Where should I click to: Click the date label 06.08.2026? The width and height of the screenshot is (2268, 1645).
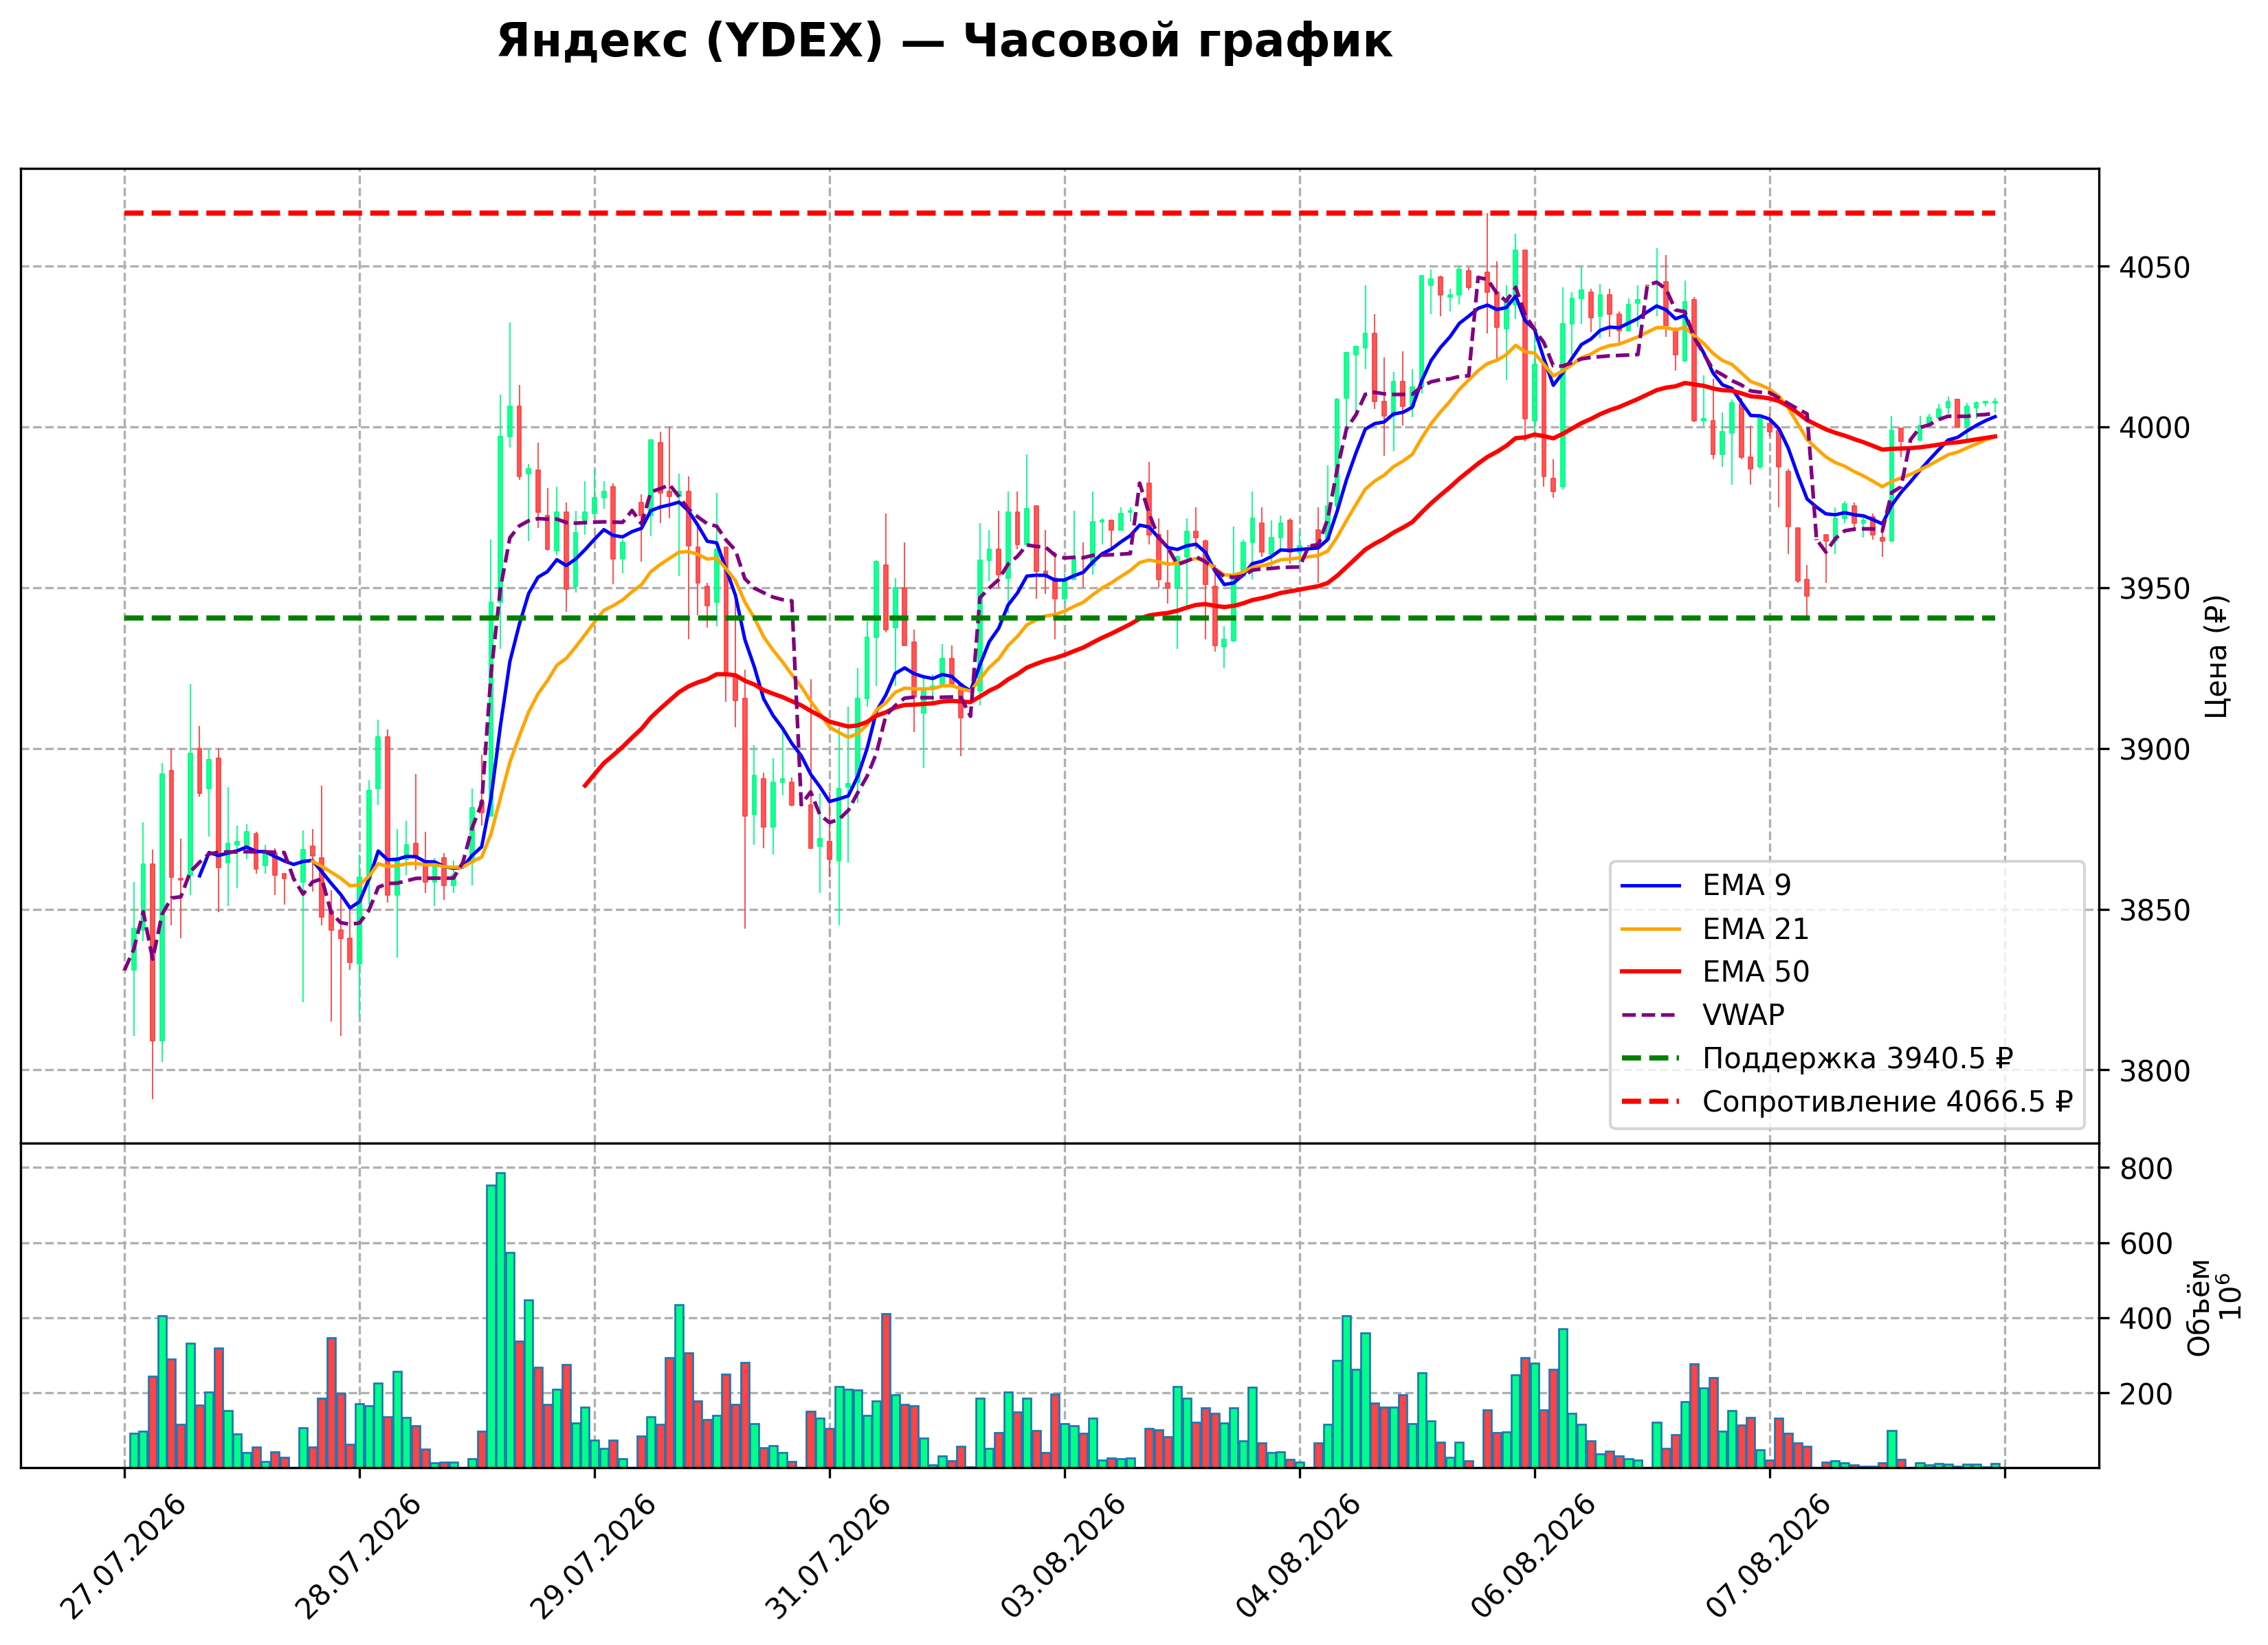(x=1533, y=1557)
